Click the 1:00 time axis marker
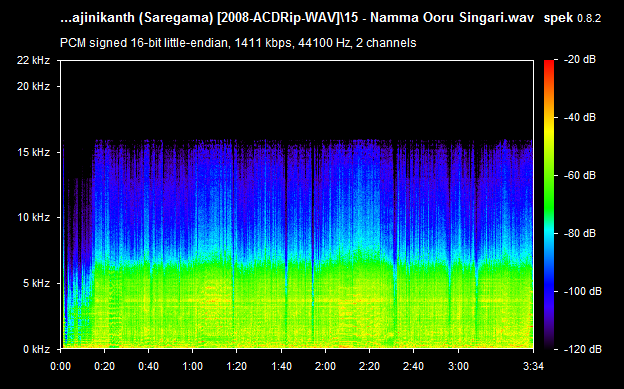The height and width of the screenshot is (389, 624). coord(193,366)
